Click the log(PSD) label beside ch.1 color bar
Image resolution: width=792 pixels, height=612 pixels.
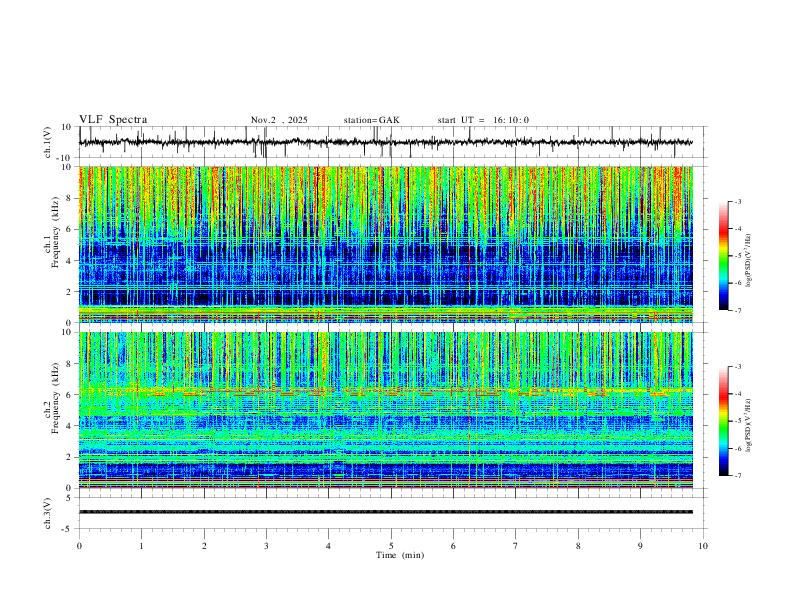(x=749, y=261)
